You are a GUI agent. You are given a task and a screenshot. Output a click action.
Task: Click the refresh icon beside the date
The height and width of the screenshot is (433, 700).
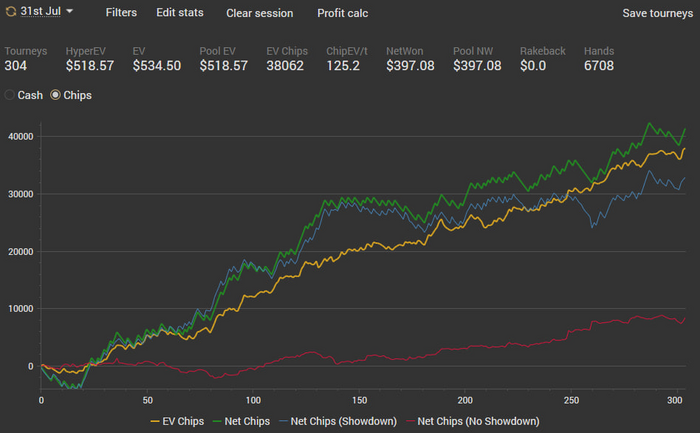pos(11,12)
